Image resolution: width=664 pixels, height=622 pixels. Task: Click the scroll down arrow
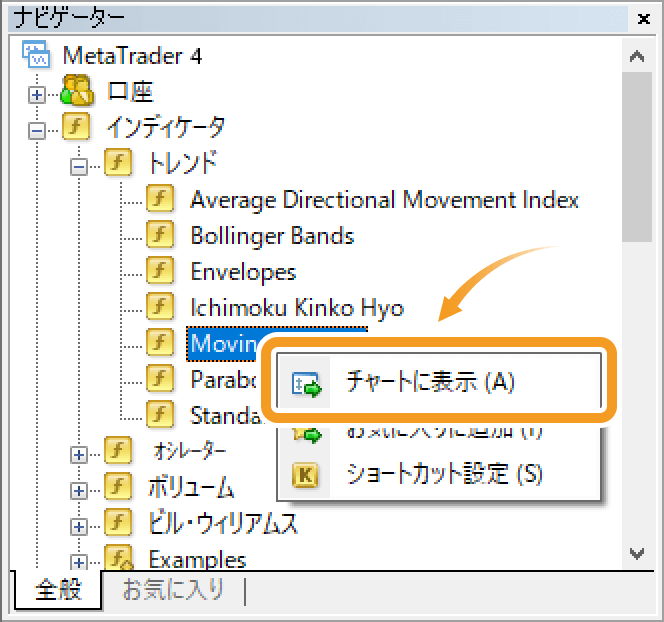637,553
